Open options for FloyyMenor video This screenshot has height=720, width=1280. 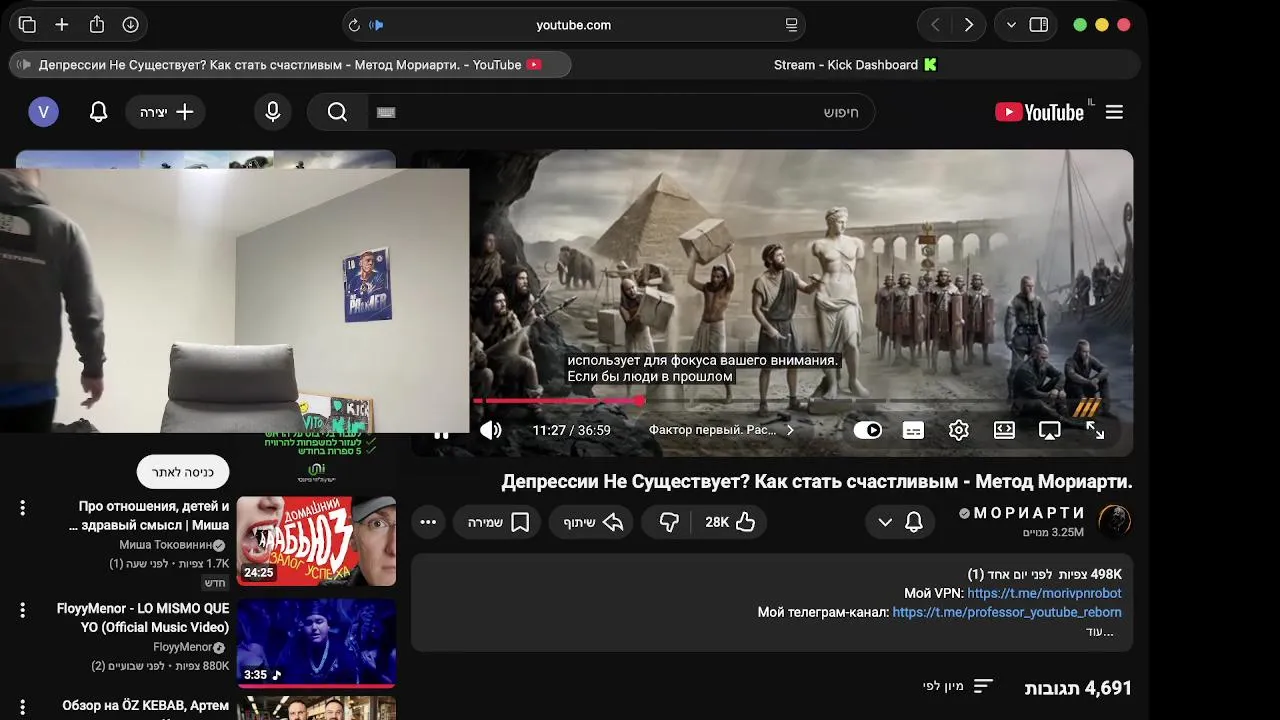22,610
